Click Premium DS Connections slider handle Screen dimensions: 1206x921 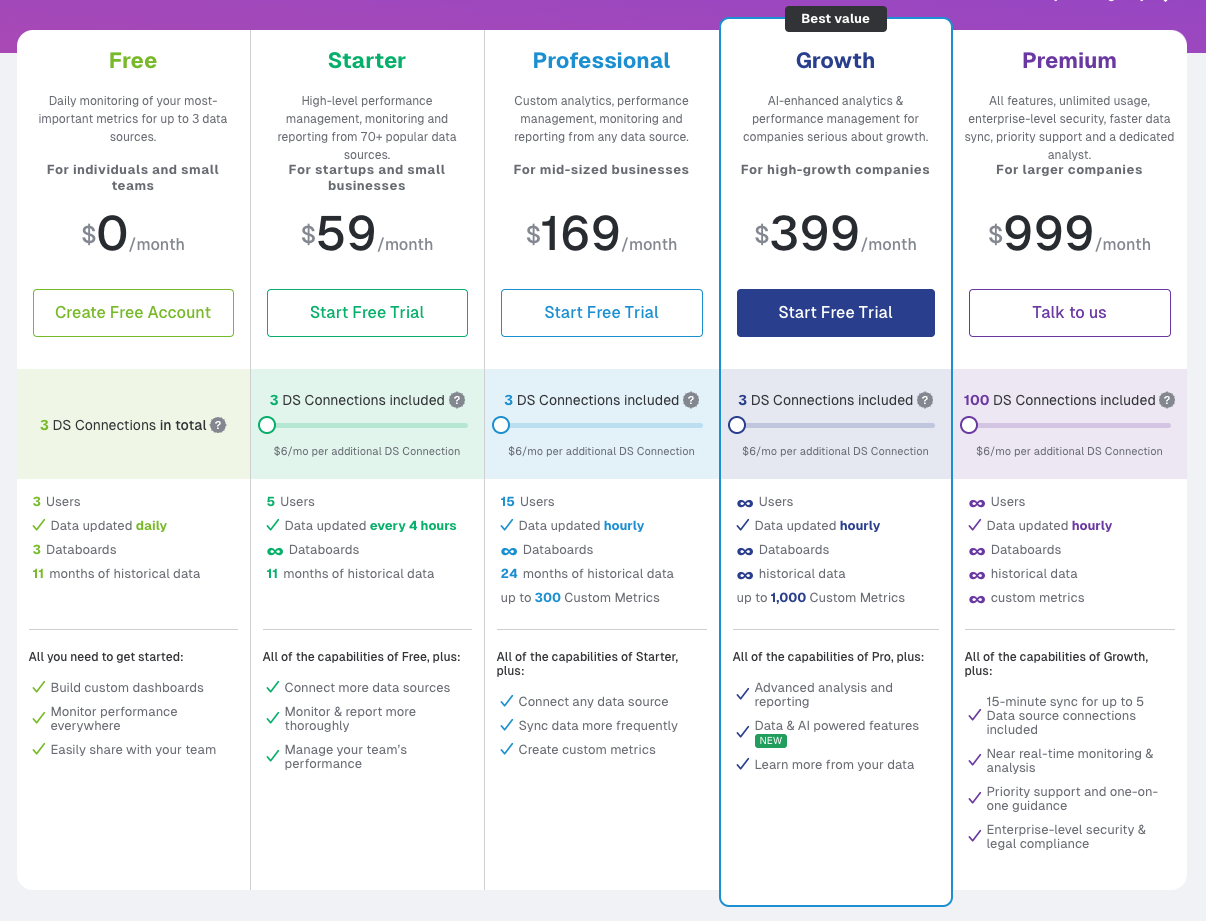(969, 425)
